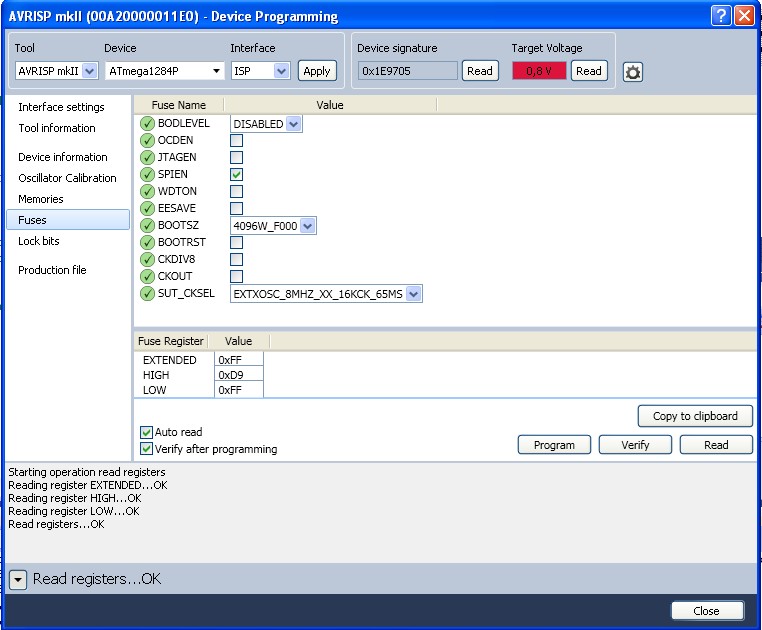Image resolution: width=762 pixels, height=630 pixels.
Task: Click the CKOUT green status check icon
Action: (147, 277)
